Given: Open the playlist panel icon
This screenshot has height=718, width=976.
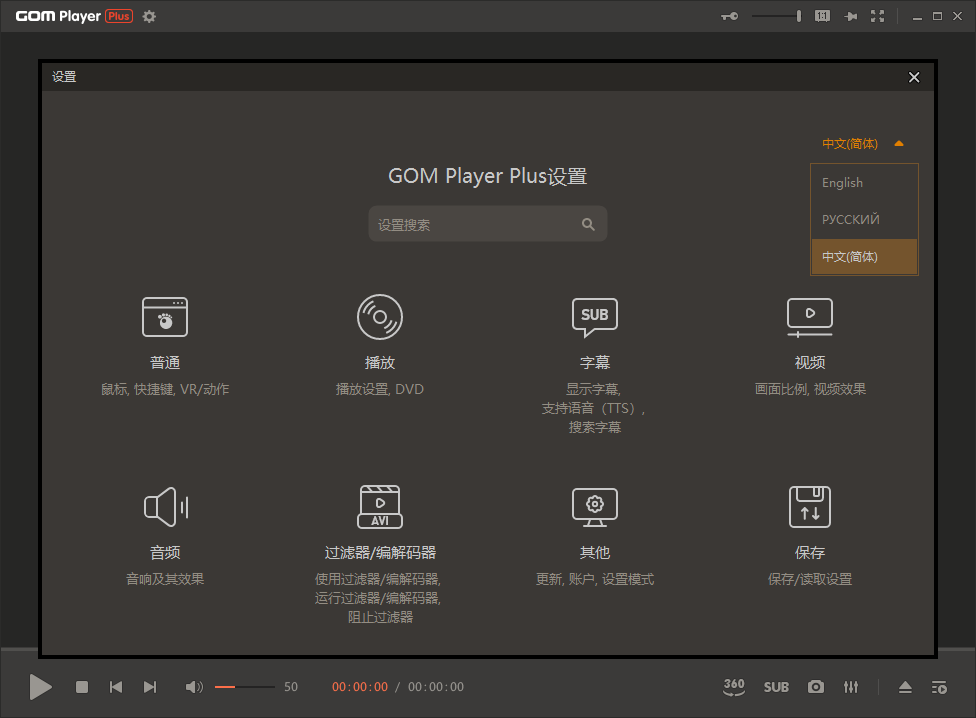Looking at the screenshot, I should pos(939,687).
